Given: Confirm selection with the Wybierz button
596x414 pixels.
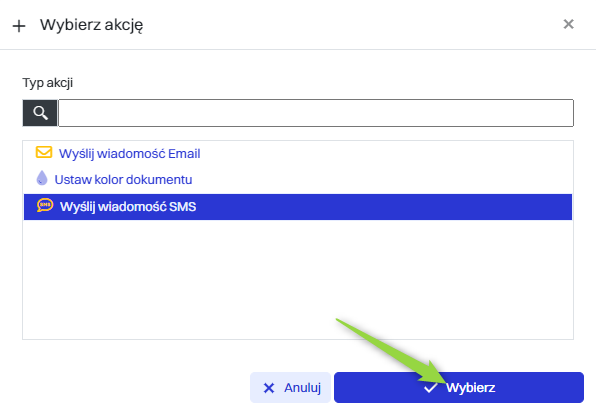Looking at the screenshot, I should click(x=459, y=387).
